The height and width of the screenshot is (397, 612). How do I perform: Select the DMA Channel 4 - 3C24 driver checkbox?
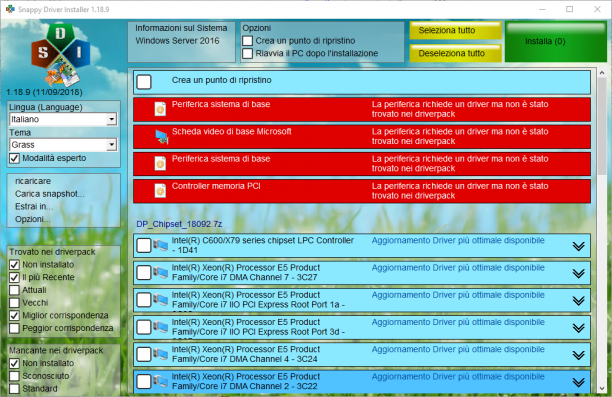click(x=144, y=354)
